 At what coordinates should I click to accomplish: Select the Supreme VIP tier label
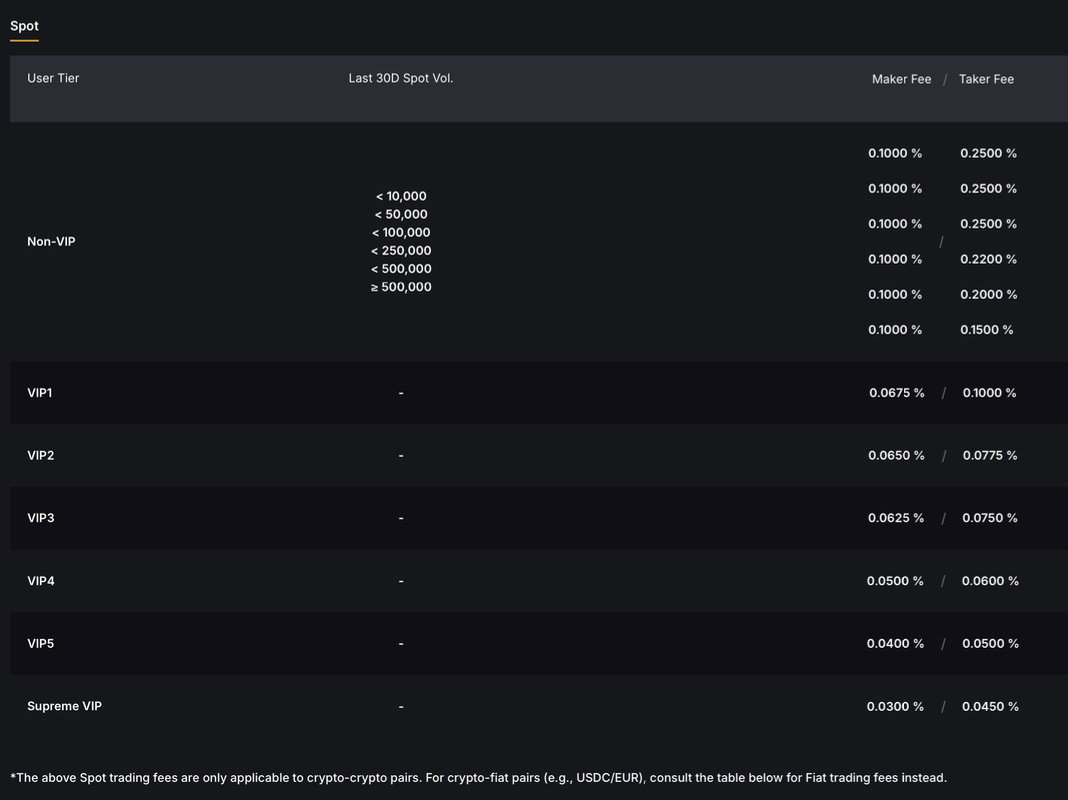click(x=65, y=706)
